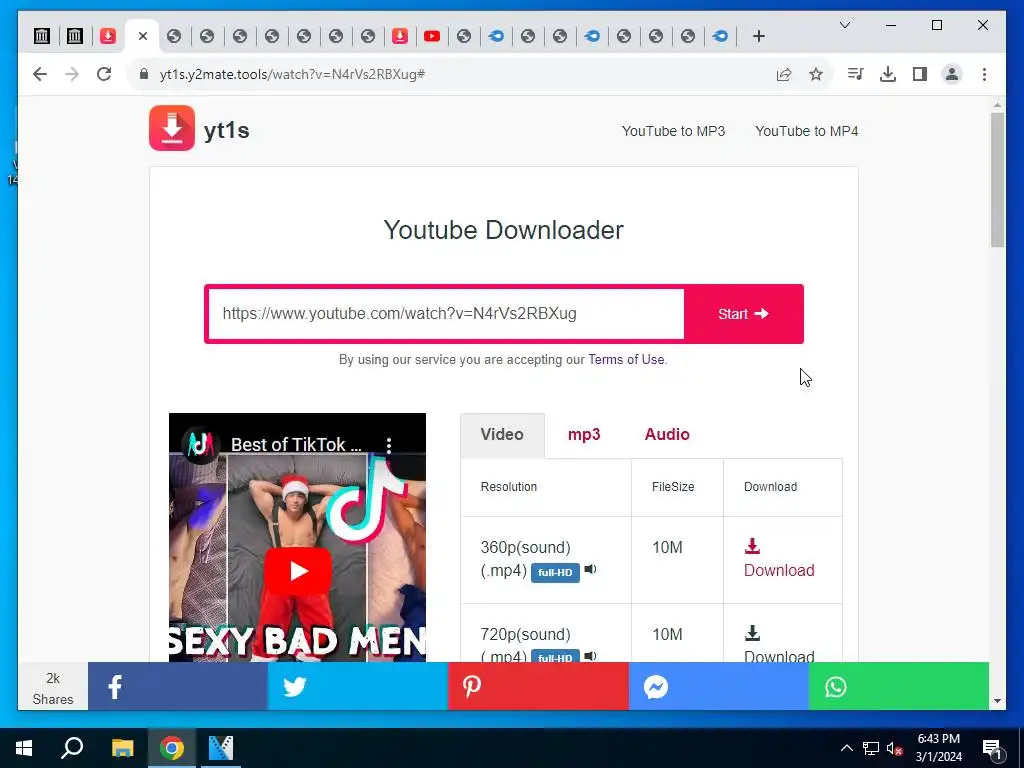Viewport: 1024px width, 768px height.
Task: Click the download arrow icon in the 360p row
Action: point(752,546)
